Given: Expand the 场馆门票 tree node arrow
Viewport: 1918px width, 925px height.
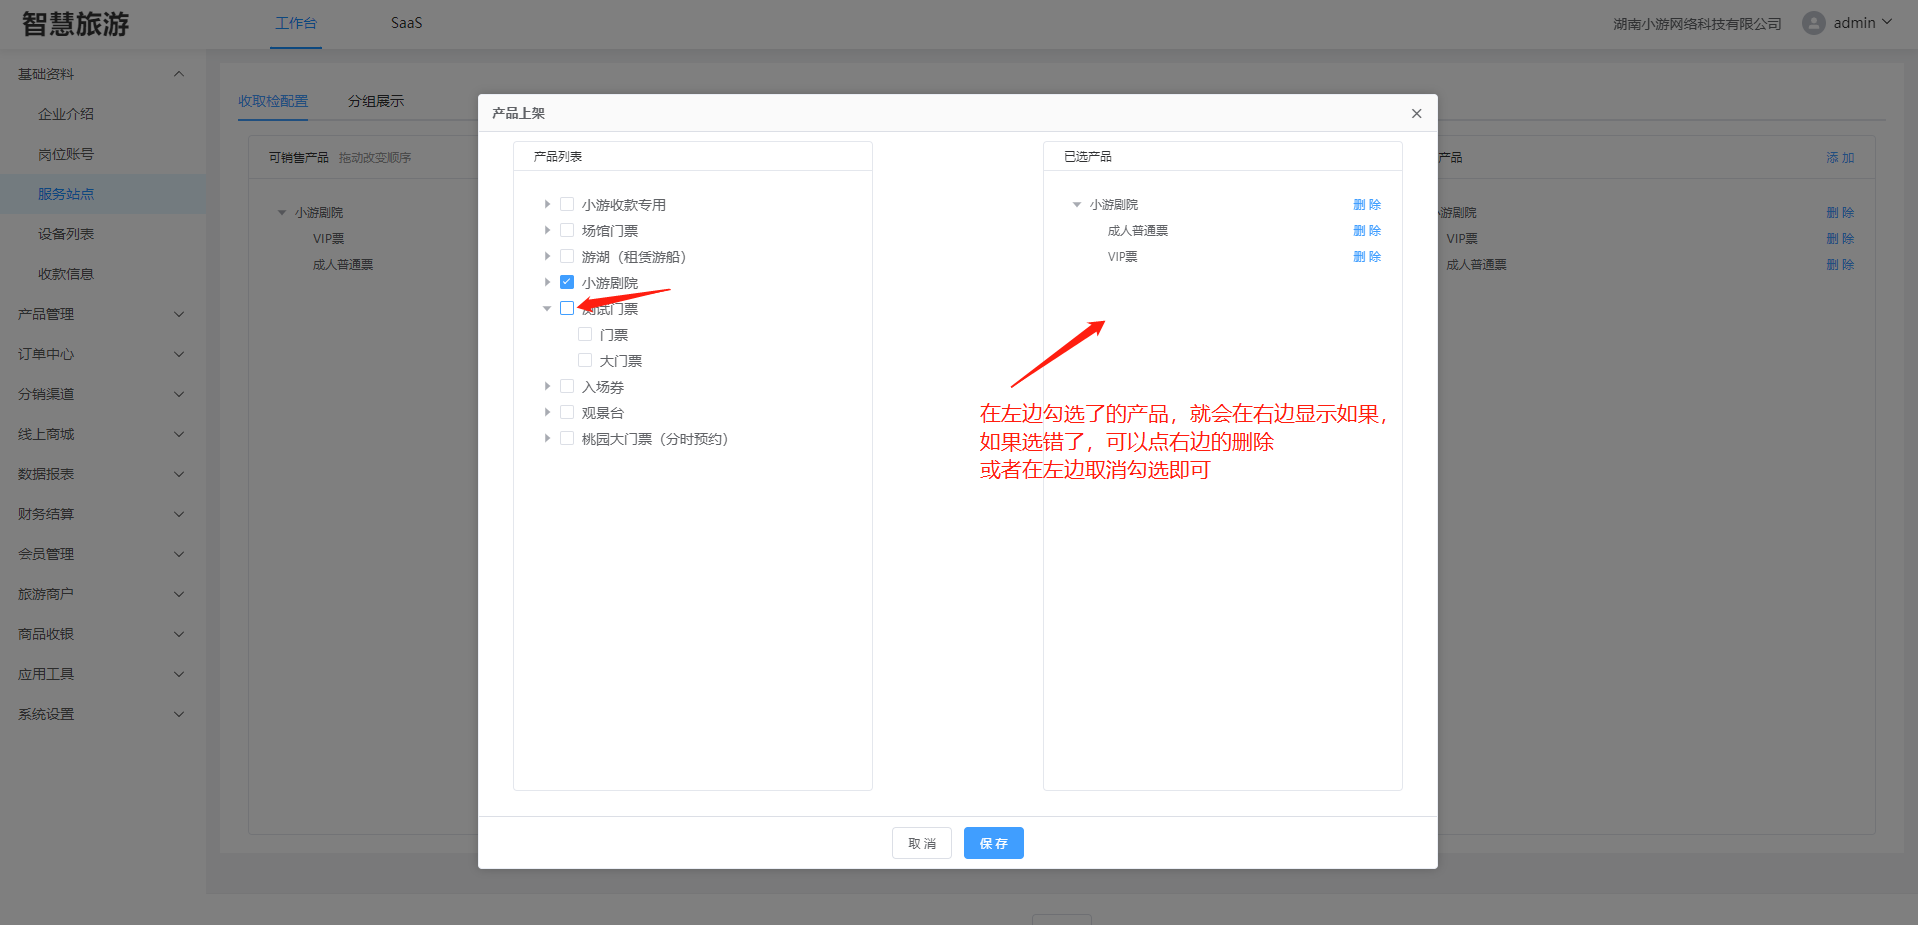Looking at the screenshot, I should [547, 230].
